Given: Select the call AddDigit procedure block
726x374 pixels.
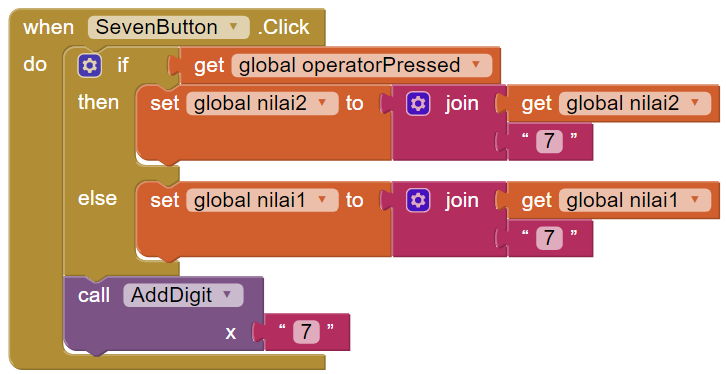Looking at the screenshot, I should click(94, 295).
